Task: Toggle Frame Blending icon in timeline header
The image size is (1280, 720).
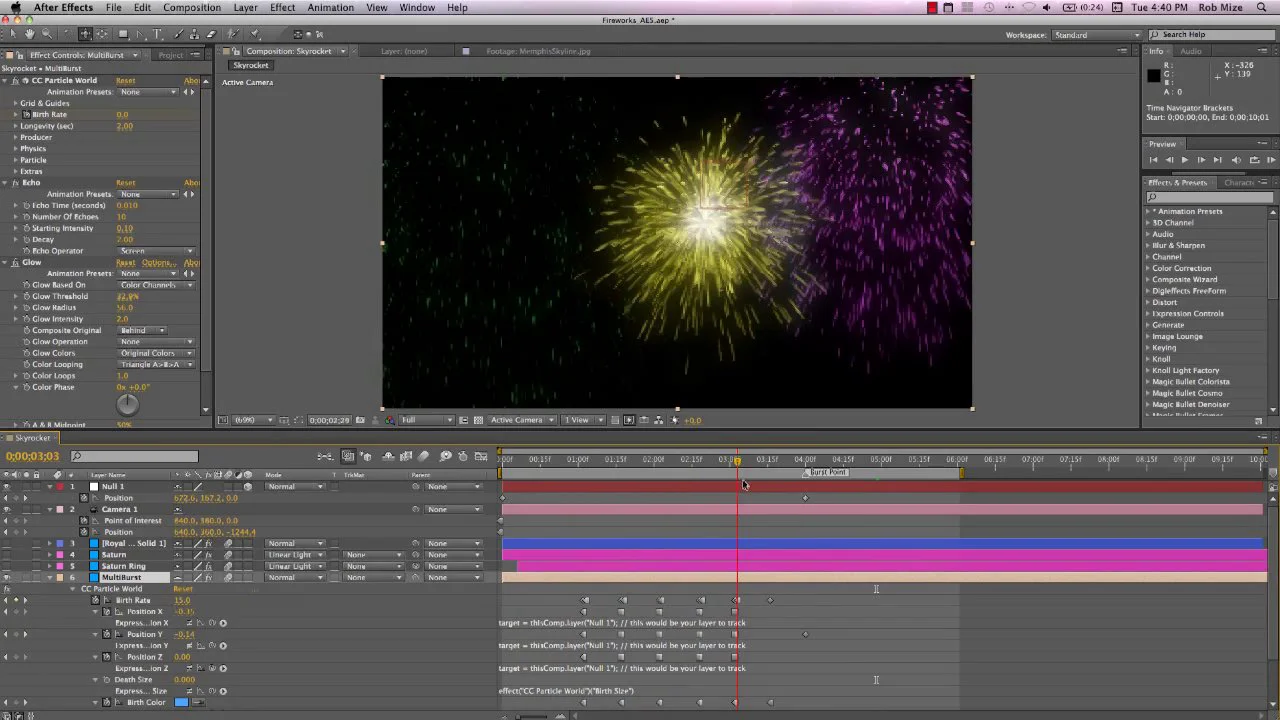Action: click(406, 456)
